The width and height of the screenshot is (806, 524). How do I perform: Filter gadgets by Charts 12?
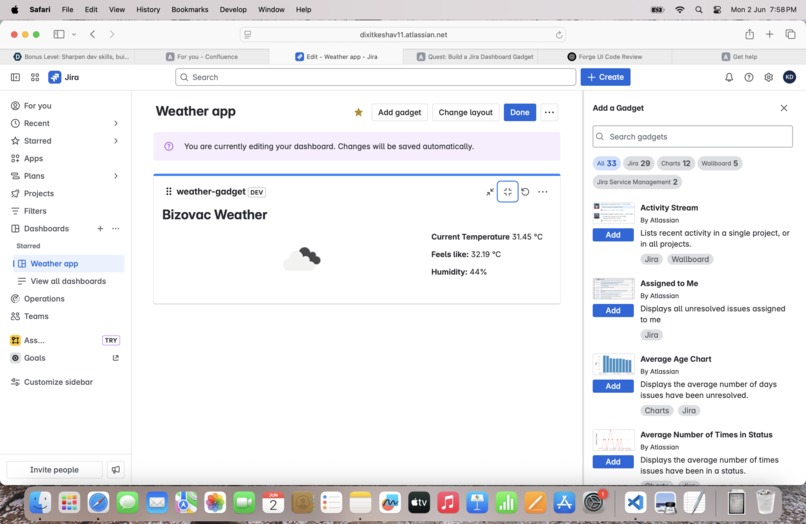pyautogui.click(x=675, y=163)
